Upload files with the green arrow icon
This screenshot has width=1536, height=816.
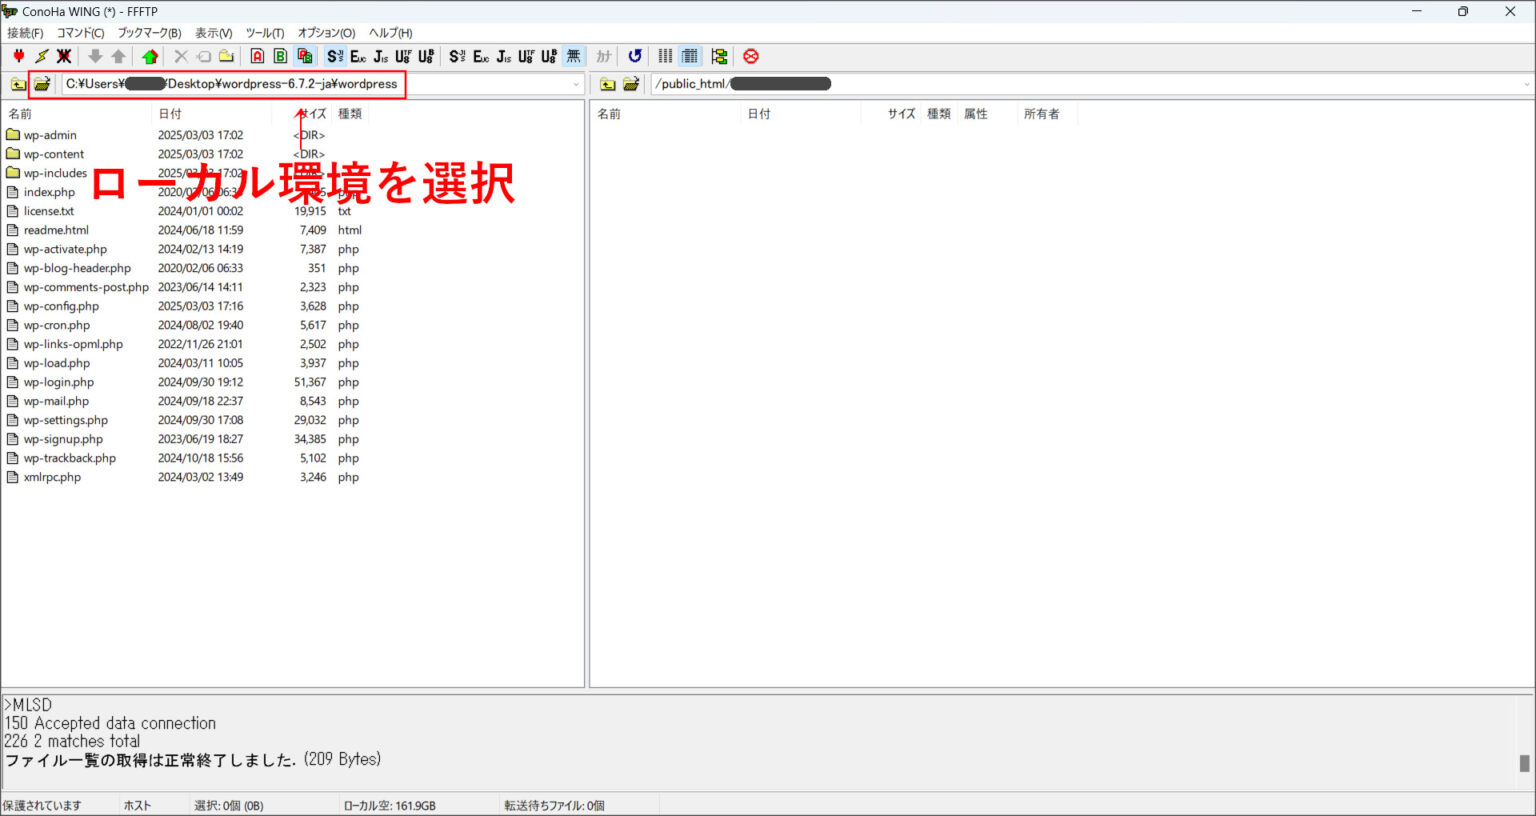click(150, 56)
